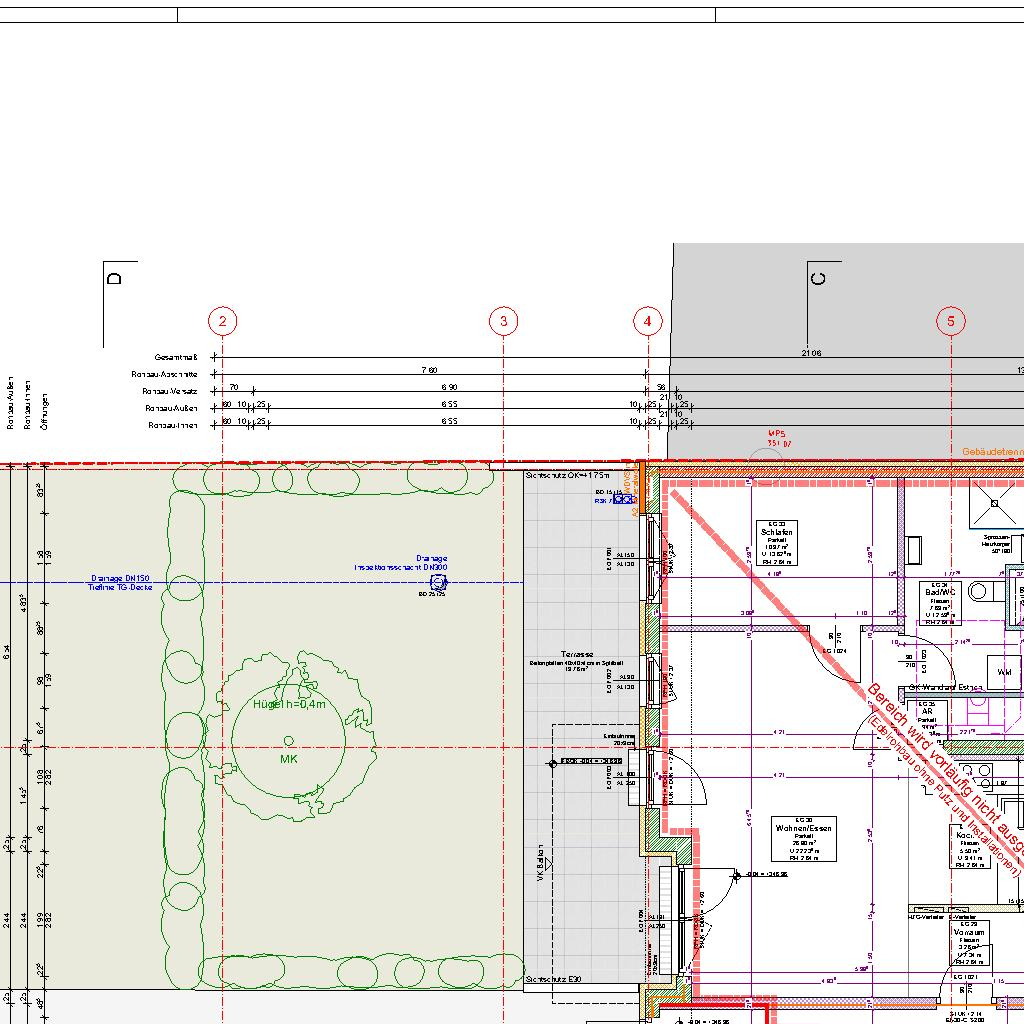Select the Rohbau-Abschnitte dimension row label
The height and width of the screenshot is (1024, 1024).
164,374
